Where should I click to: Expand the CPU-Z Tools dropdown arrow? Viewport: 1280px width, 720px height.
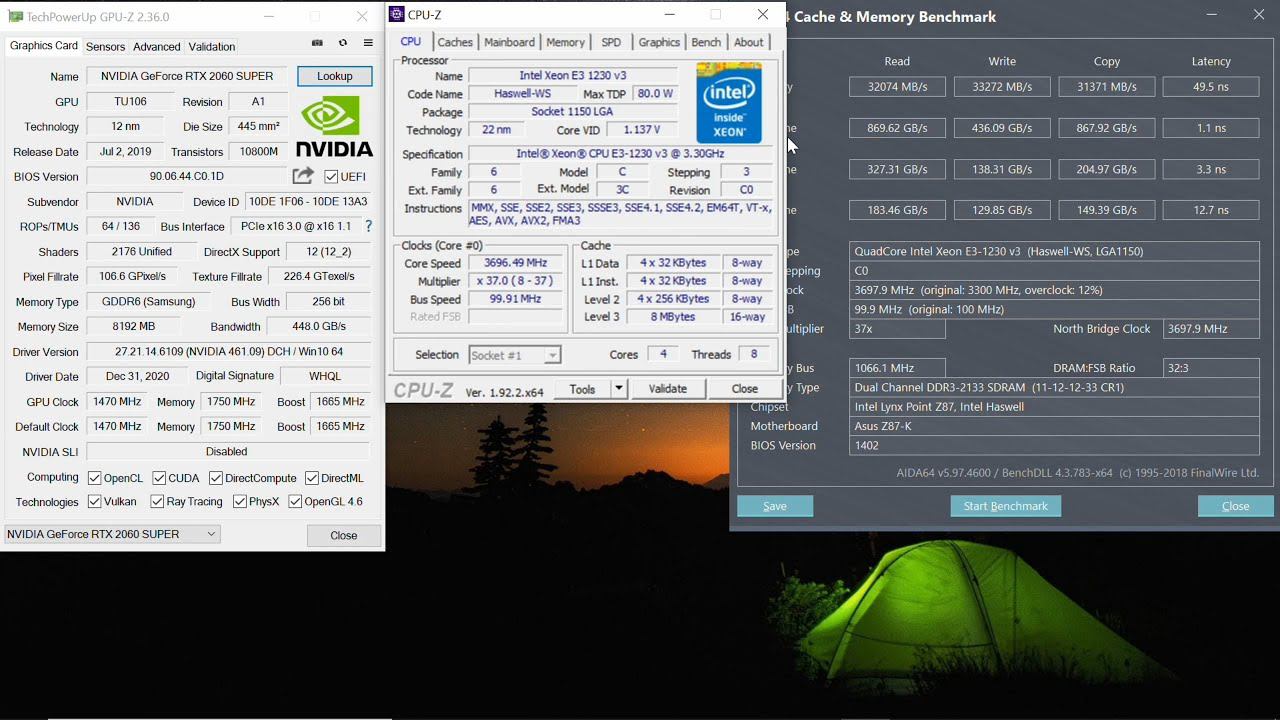pyautogui.click(x=619, y=389)
